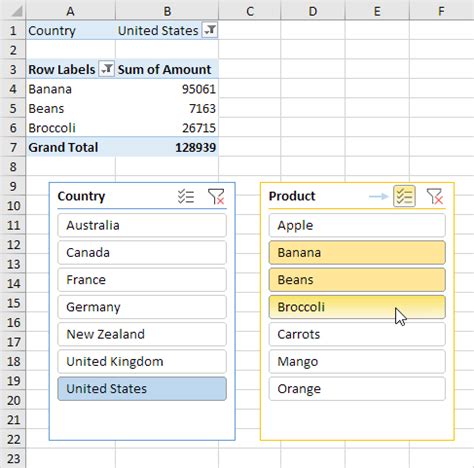Select the row 4 header
Screen dimensions: 474x468
coord(13,89)
